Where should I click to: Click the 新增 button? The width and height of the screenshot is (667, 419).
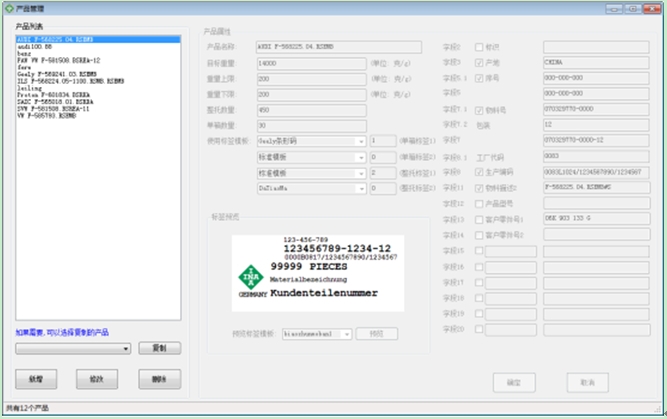(35, 381)
